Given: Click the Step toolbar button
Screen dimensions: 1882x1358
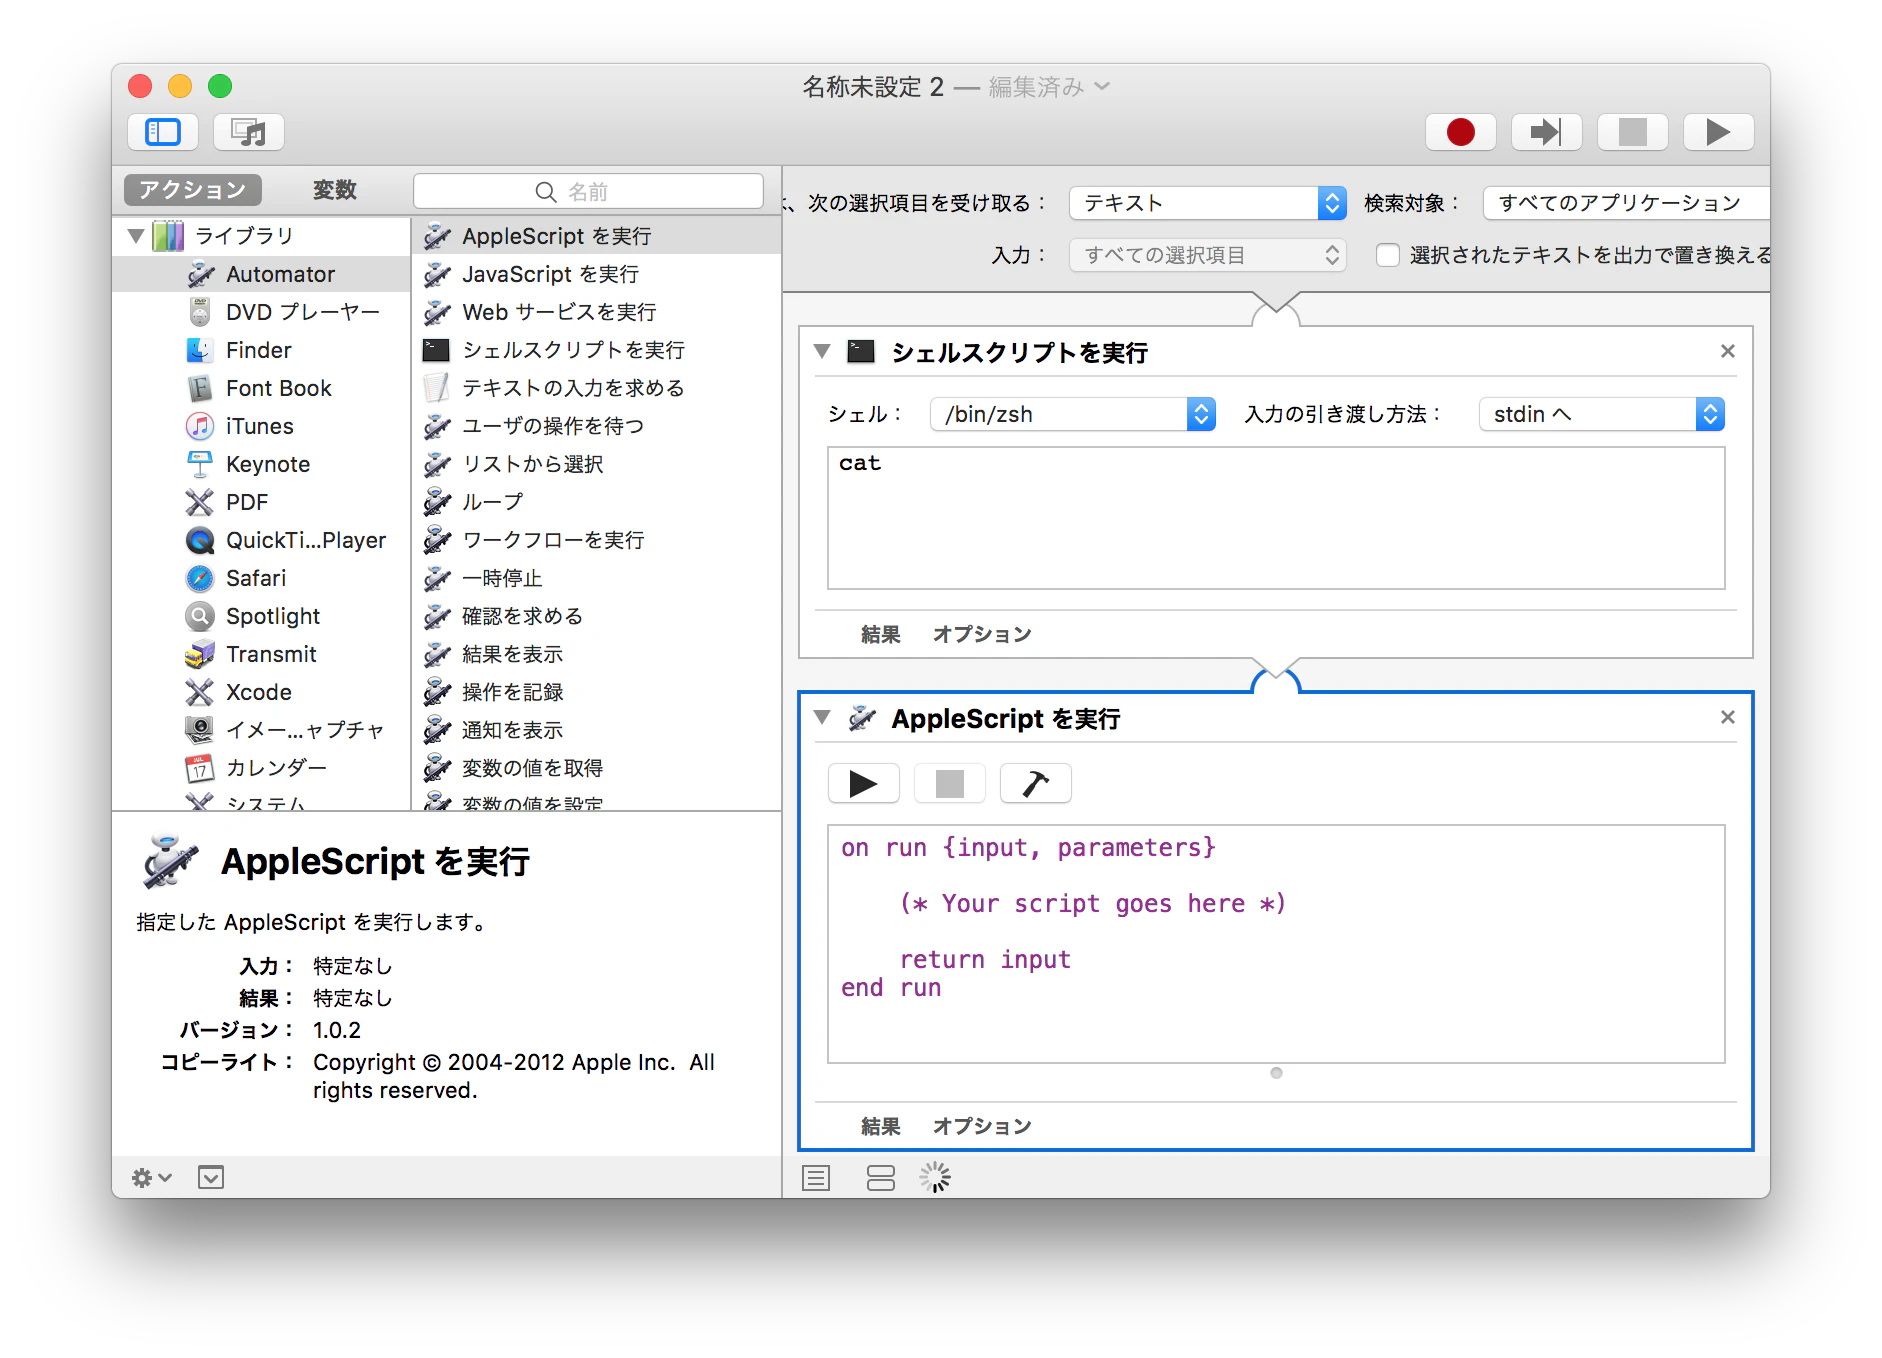Looking at the screenshot, I should point(1546,132).
